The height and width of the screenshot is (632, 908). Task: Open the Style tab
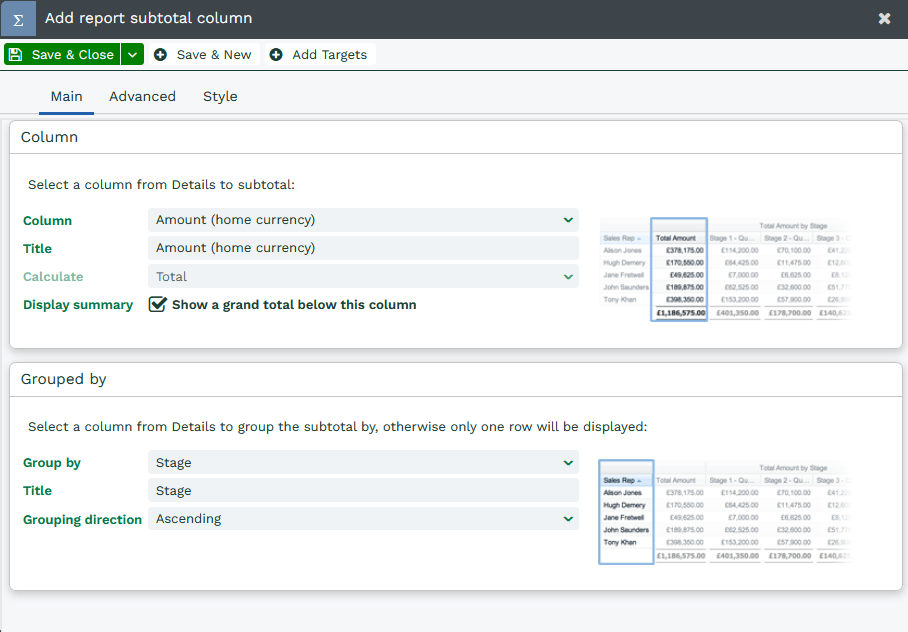point(220,97)
